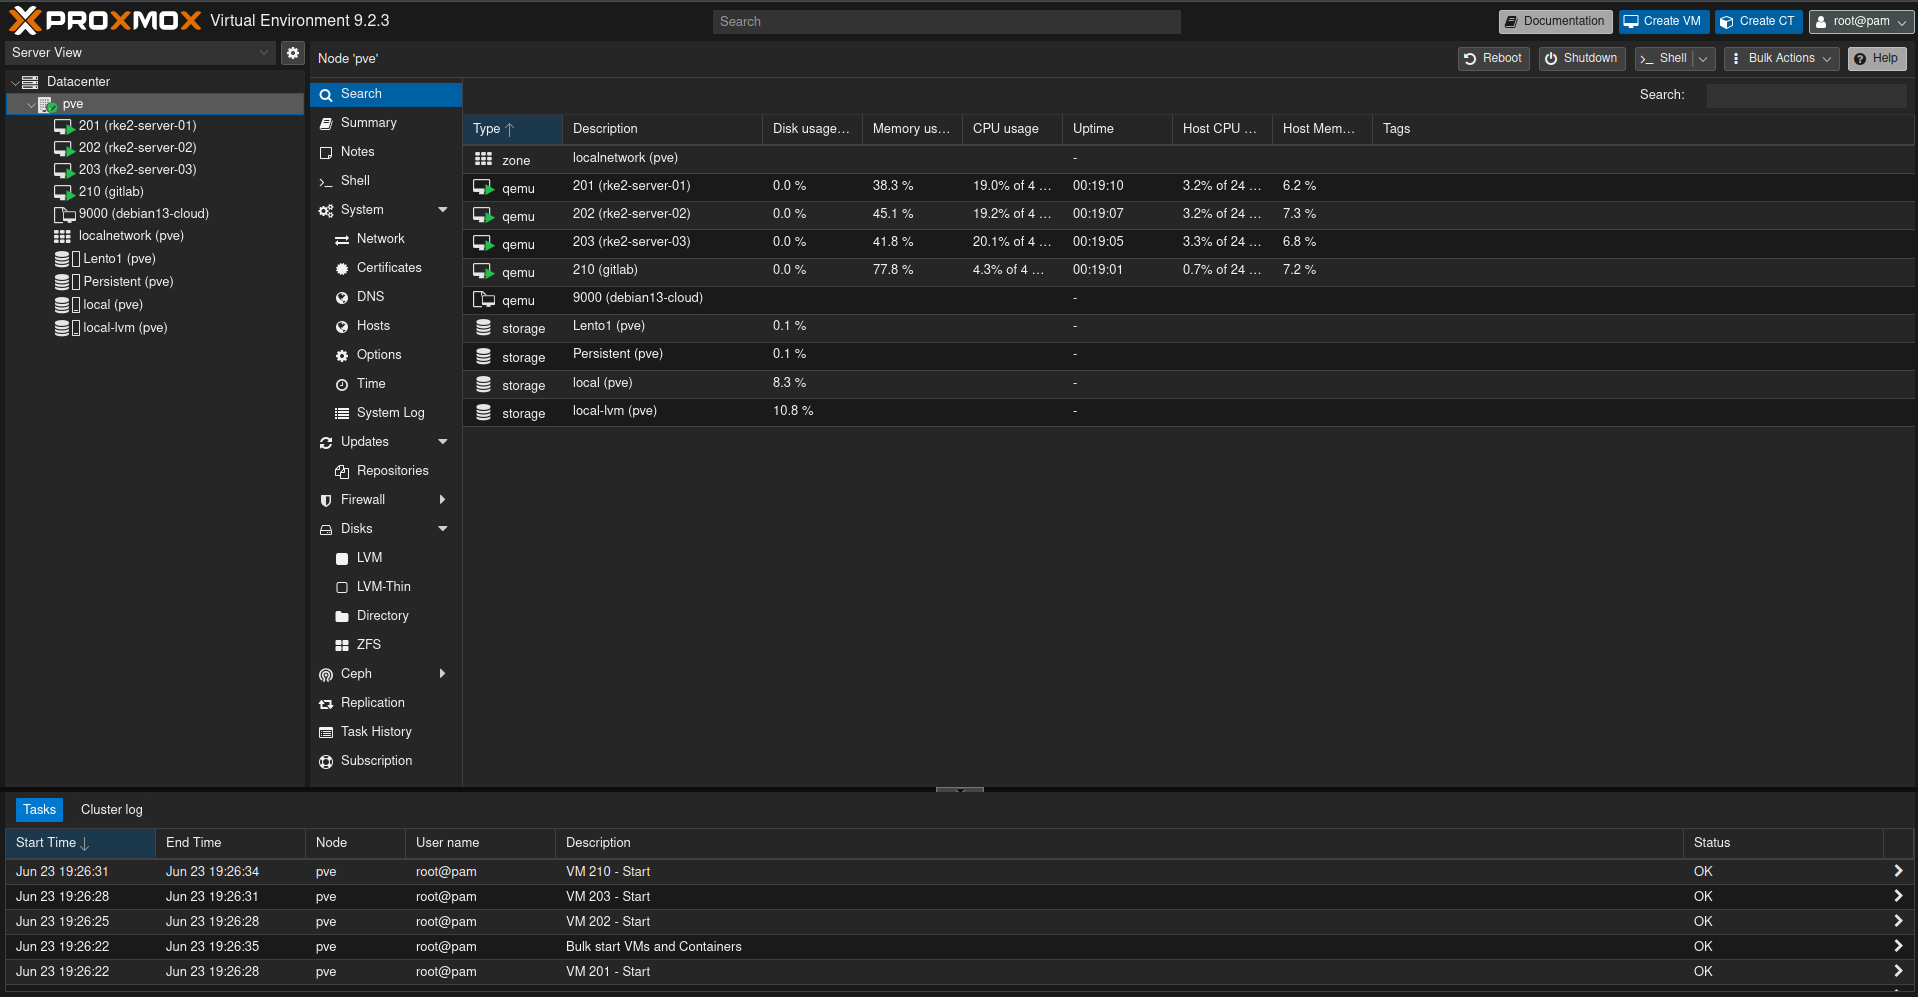Click the Directory folder icon
This screenshot has height=997, width=1918.
coord(342,616)
